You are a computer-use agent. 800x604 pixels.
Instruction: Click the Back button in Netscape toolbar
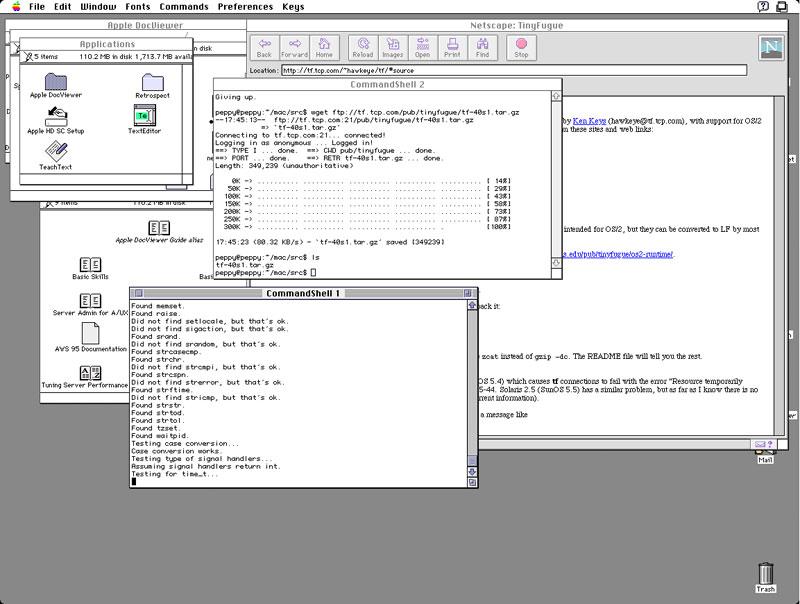click(264, 47)
